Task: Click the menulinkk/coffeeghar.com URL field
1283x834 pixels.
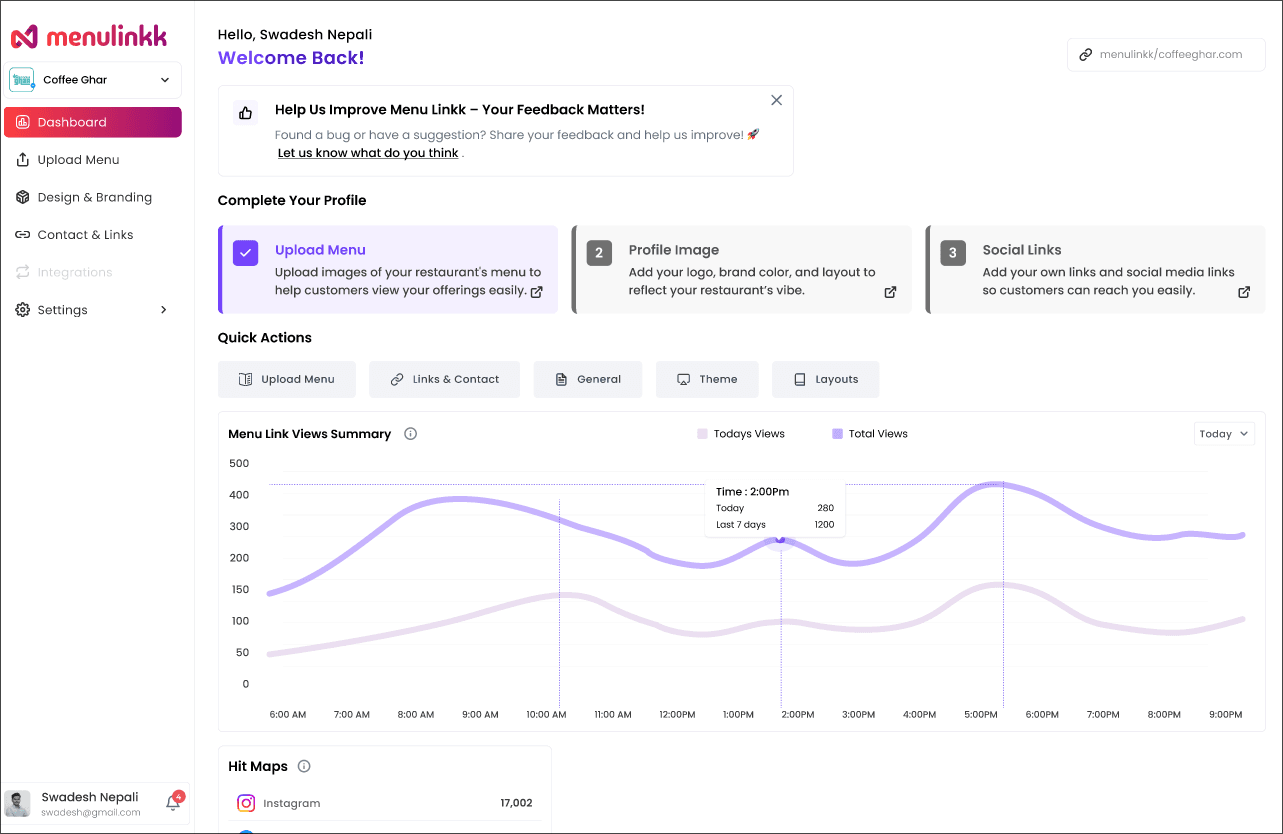Action: [x=1167, y=54]
